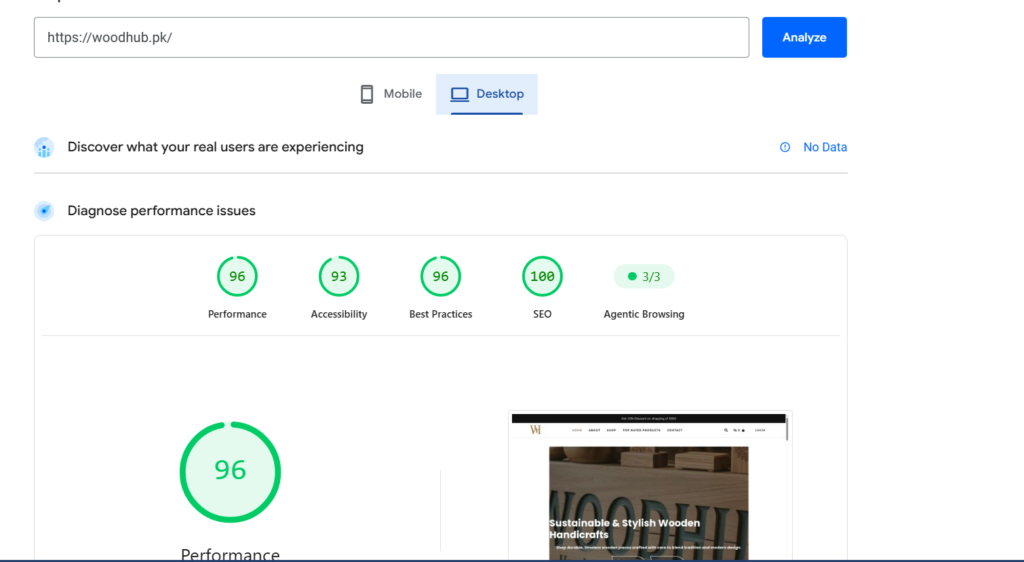Click the Agentic Browsing label
Image resolution: width=1024 pixels, height=562 pixels.
point(644,314)
